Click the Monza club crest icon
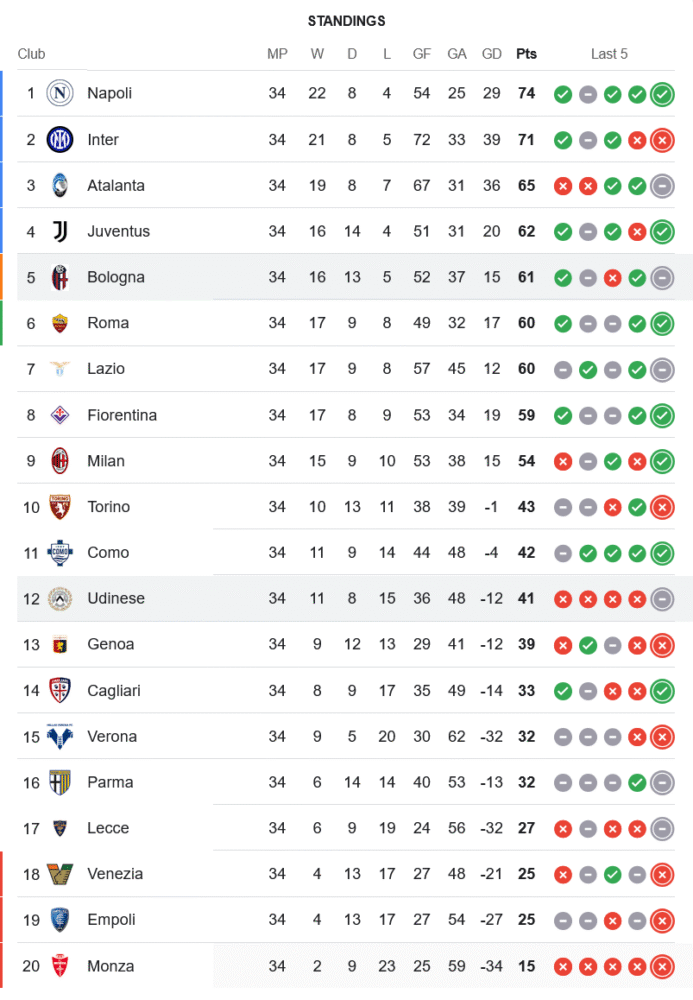The image size is (693, 1000). [x=61, y=966]
